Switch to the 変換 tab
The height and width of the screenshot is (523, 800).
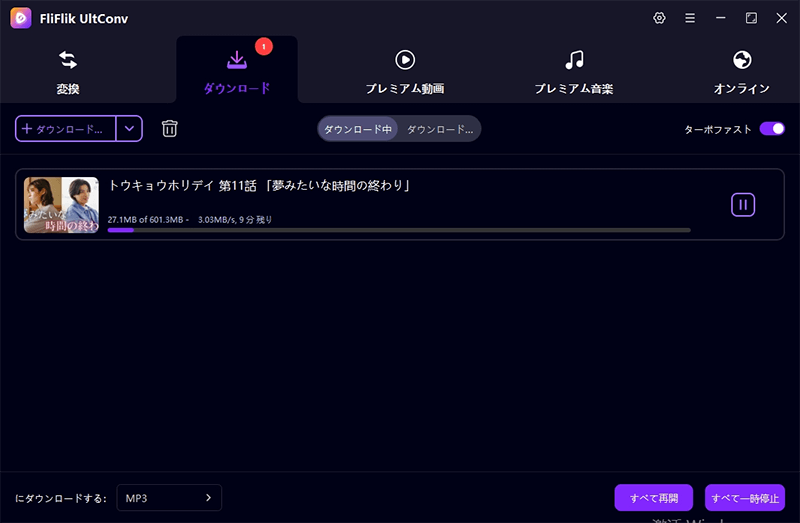68,72
